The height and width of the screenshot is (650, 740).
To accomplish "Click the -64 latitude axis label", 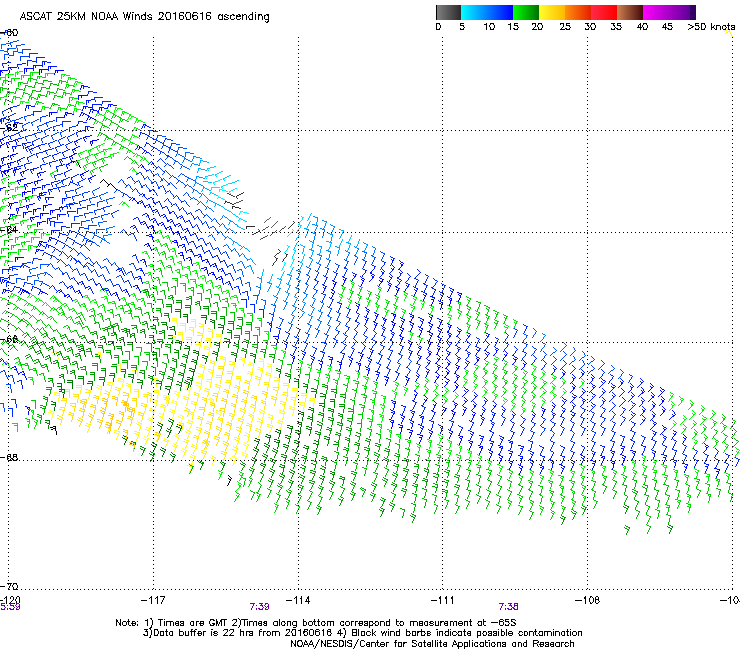I will 9,230.
